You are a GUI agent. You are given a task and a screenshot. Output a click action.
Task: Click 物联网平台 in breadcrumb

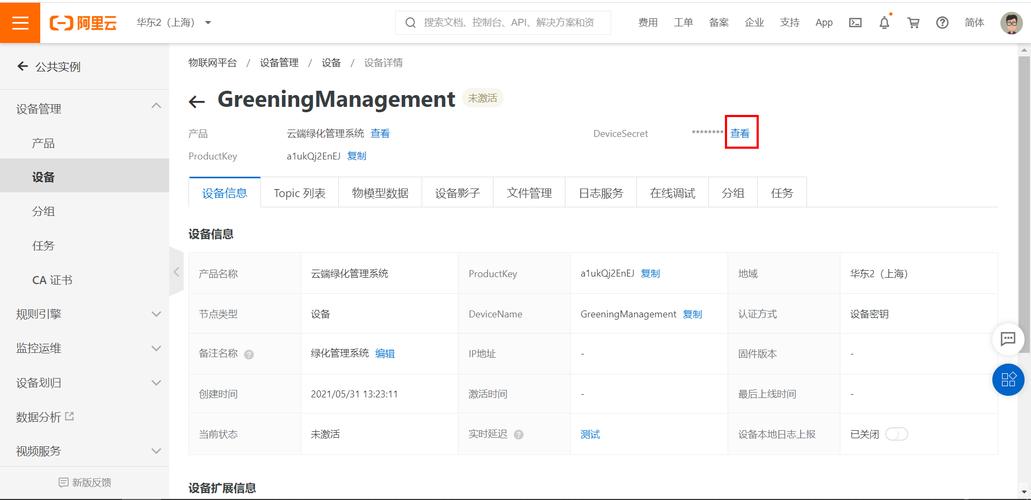[212, 62]
